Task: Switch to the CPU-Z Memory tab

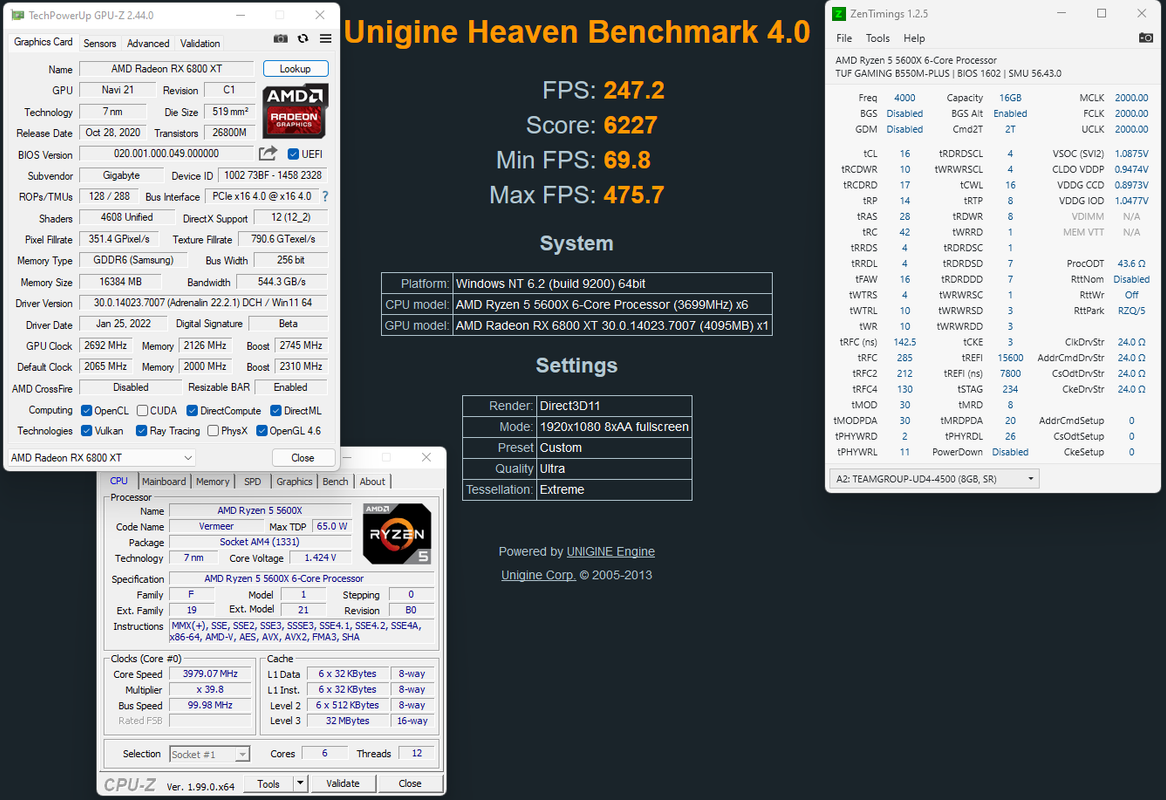Action: [x=213, y=481]
